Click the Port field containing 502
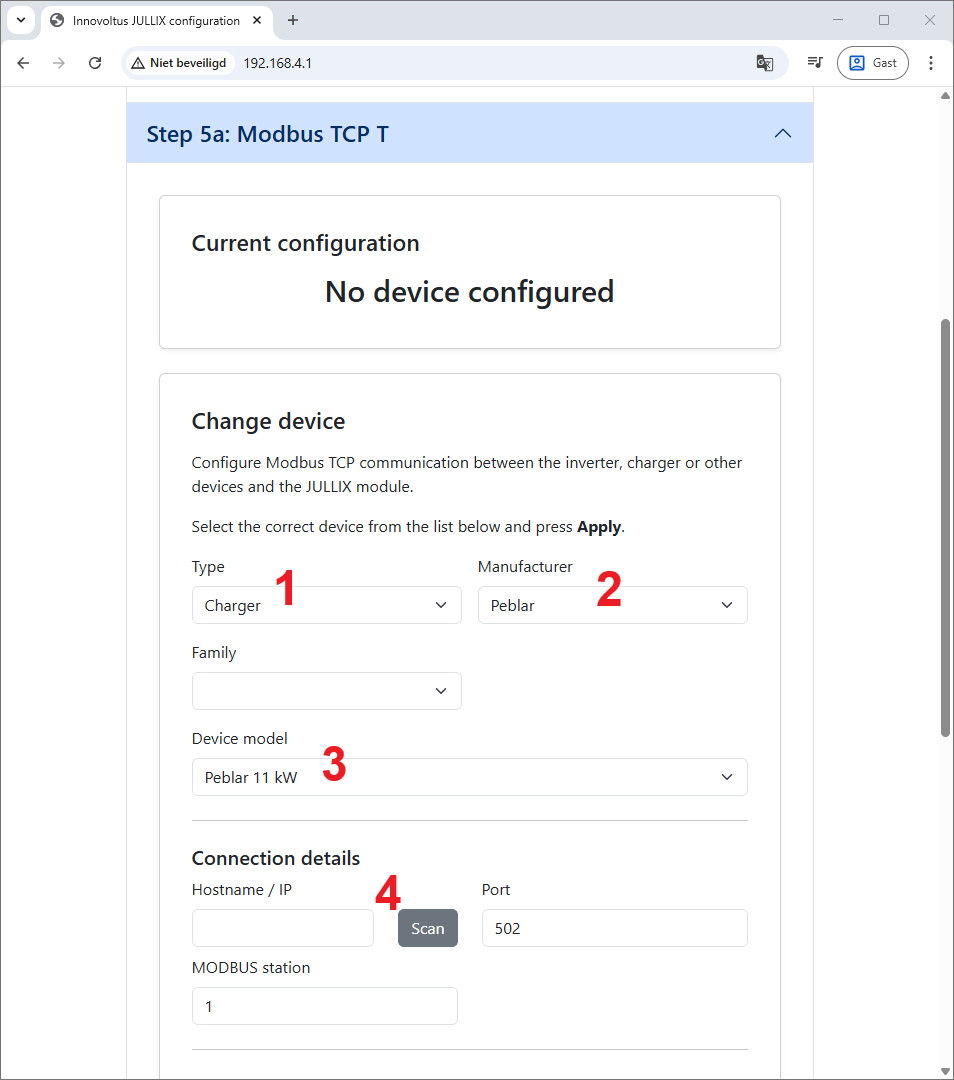954x1080 pixels. [x=614, y=928]
